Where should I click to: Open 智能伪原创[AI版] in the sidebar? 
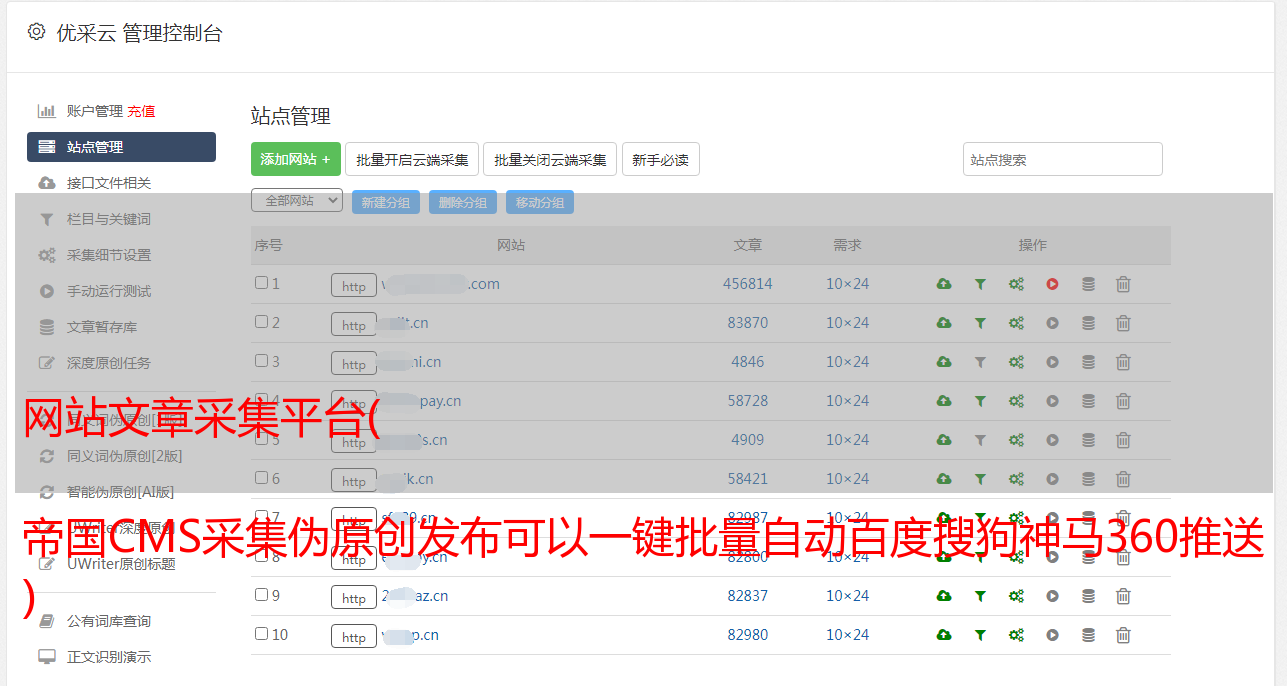click(120, 492)
